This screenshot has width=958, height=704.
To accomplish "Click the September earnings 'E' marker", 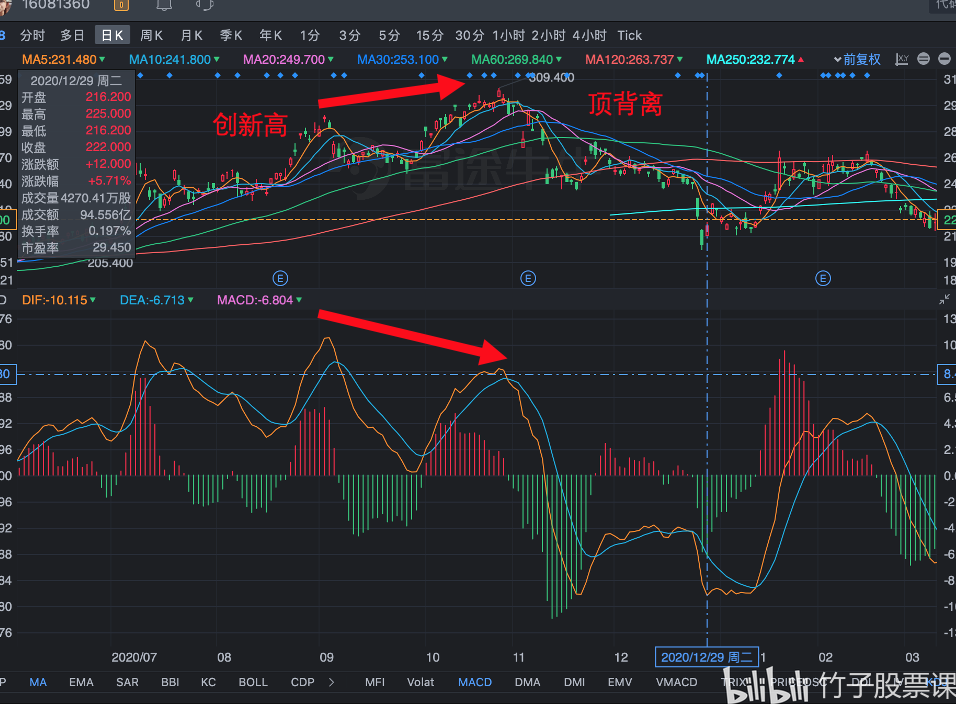I will 281,277.
